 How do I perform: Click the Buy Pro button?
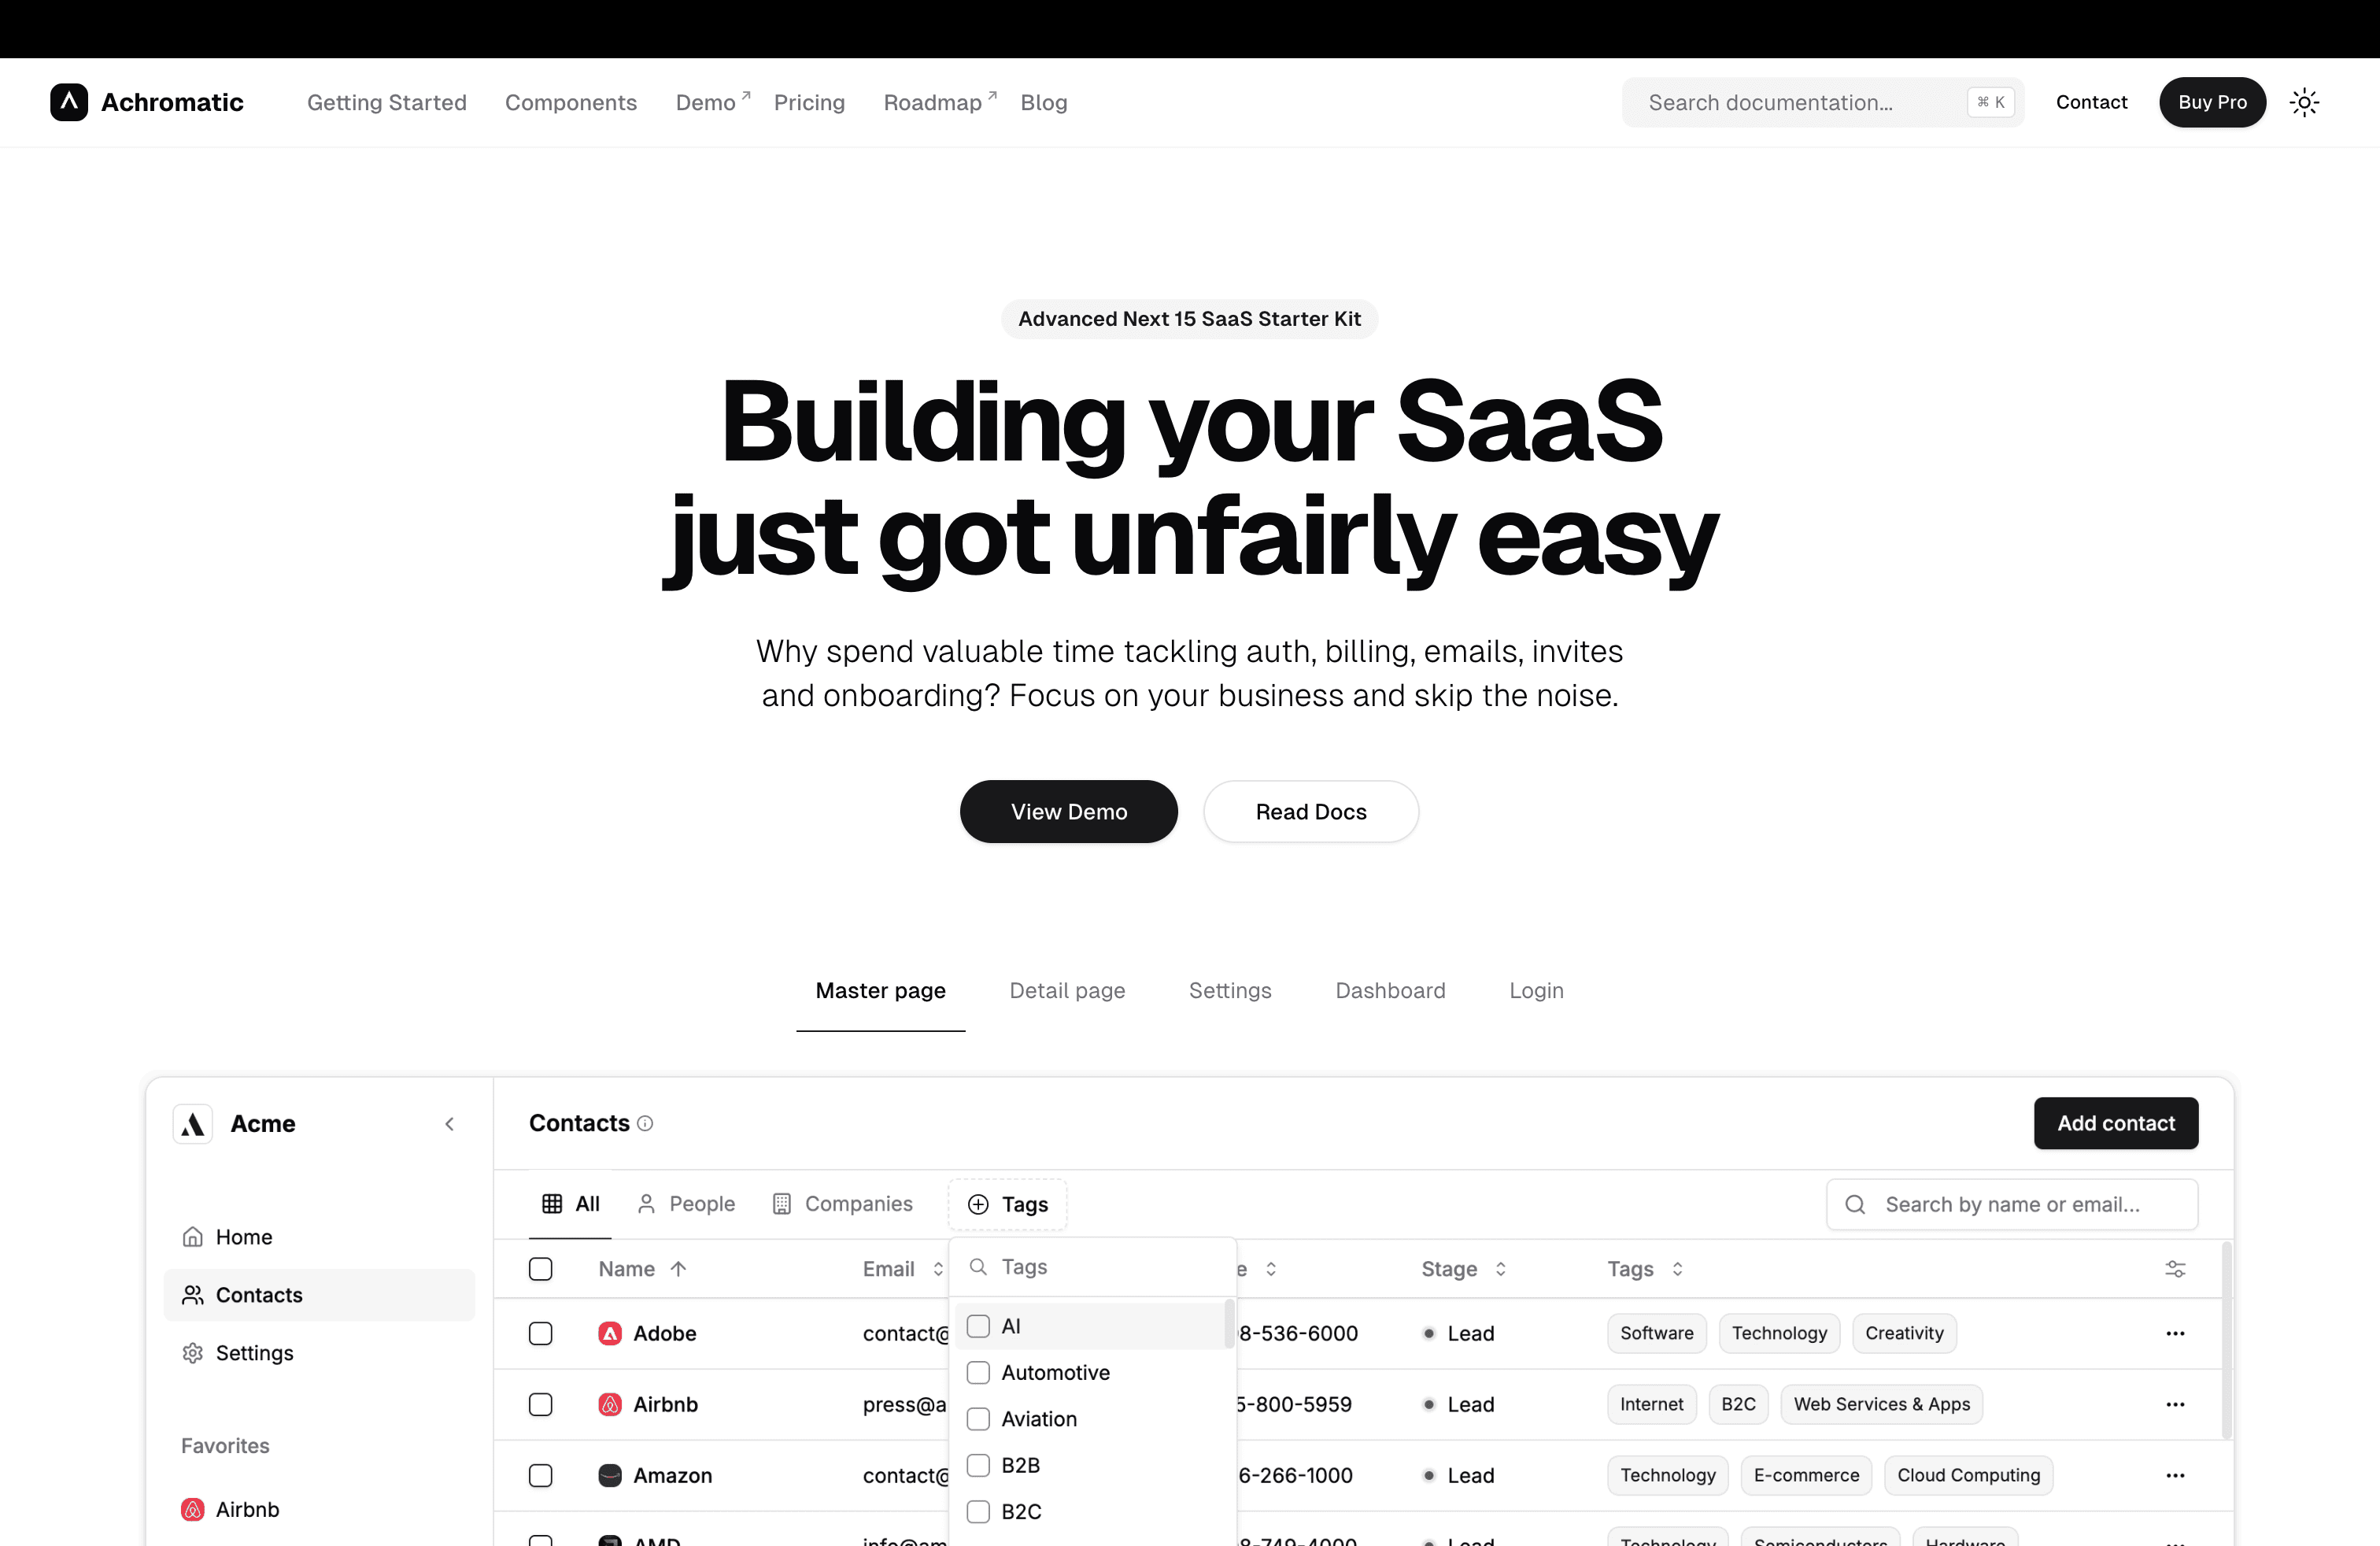pos(2210,101)
